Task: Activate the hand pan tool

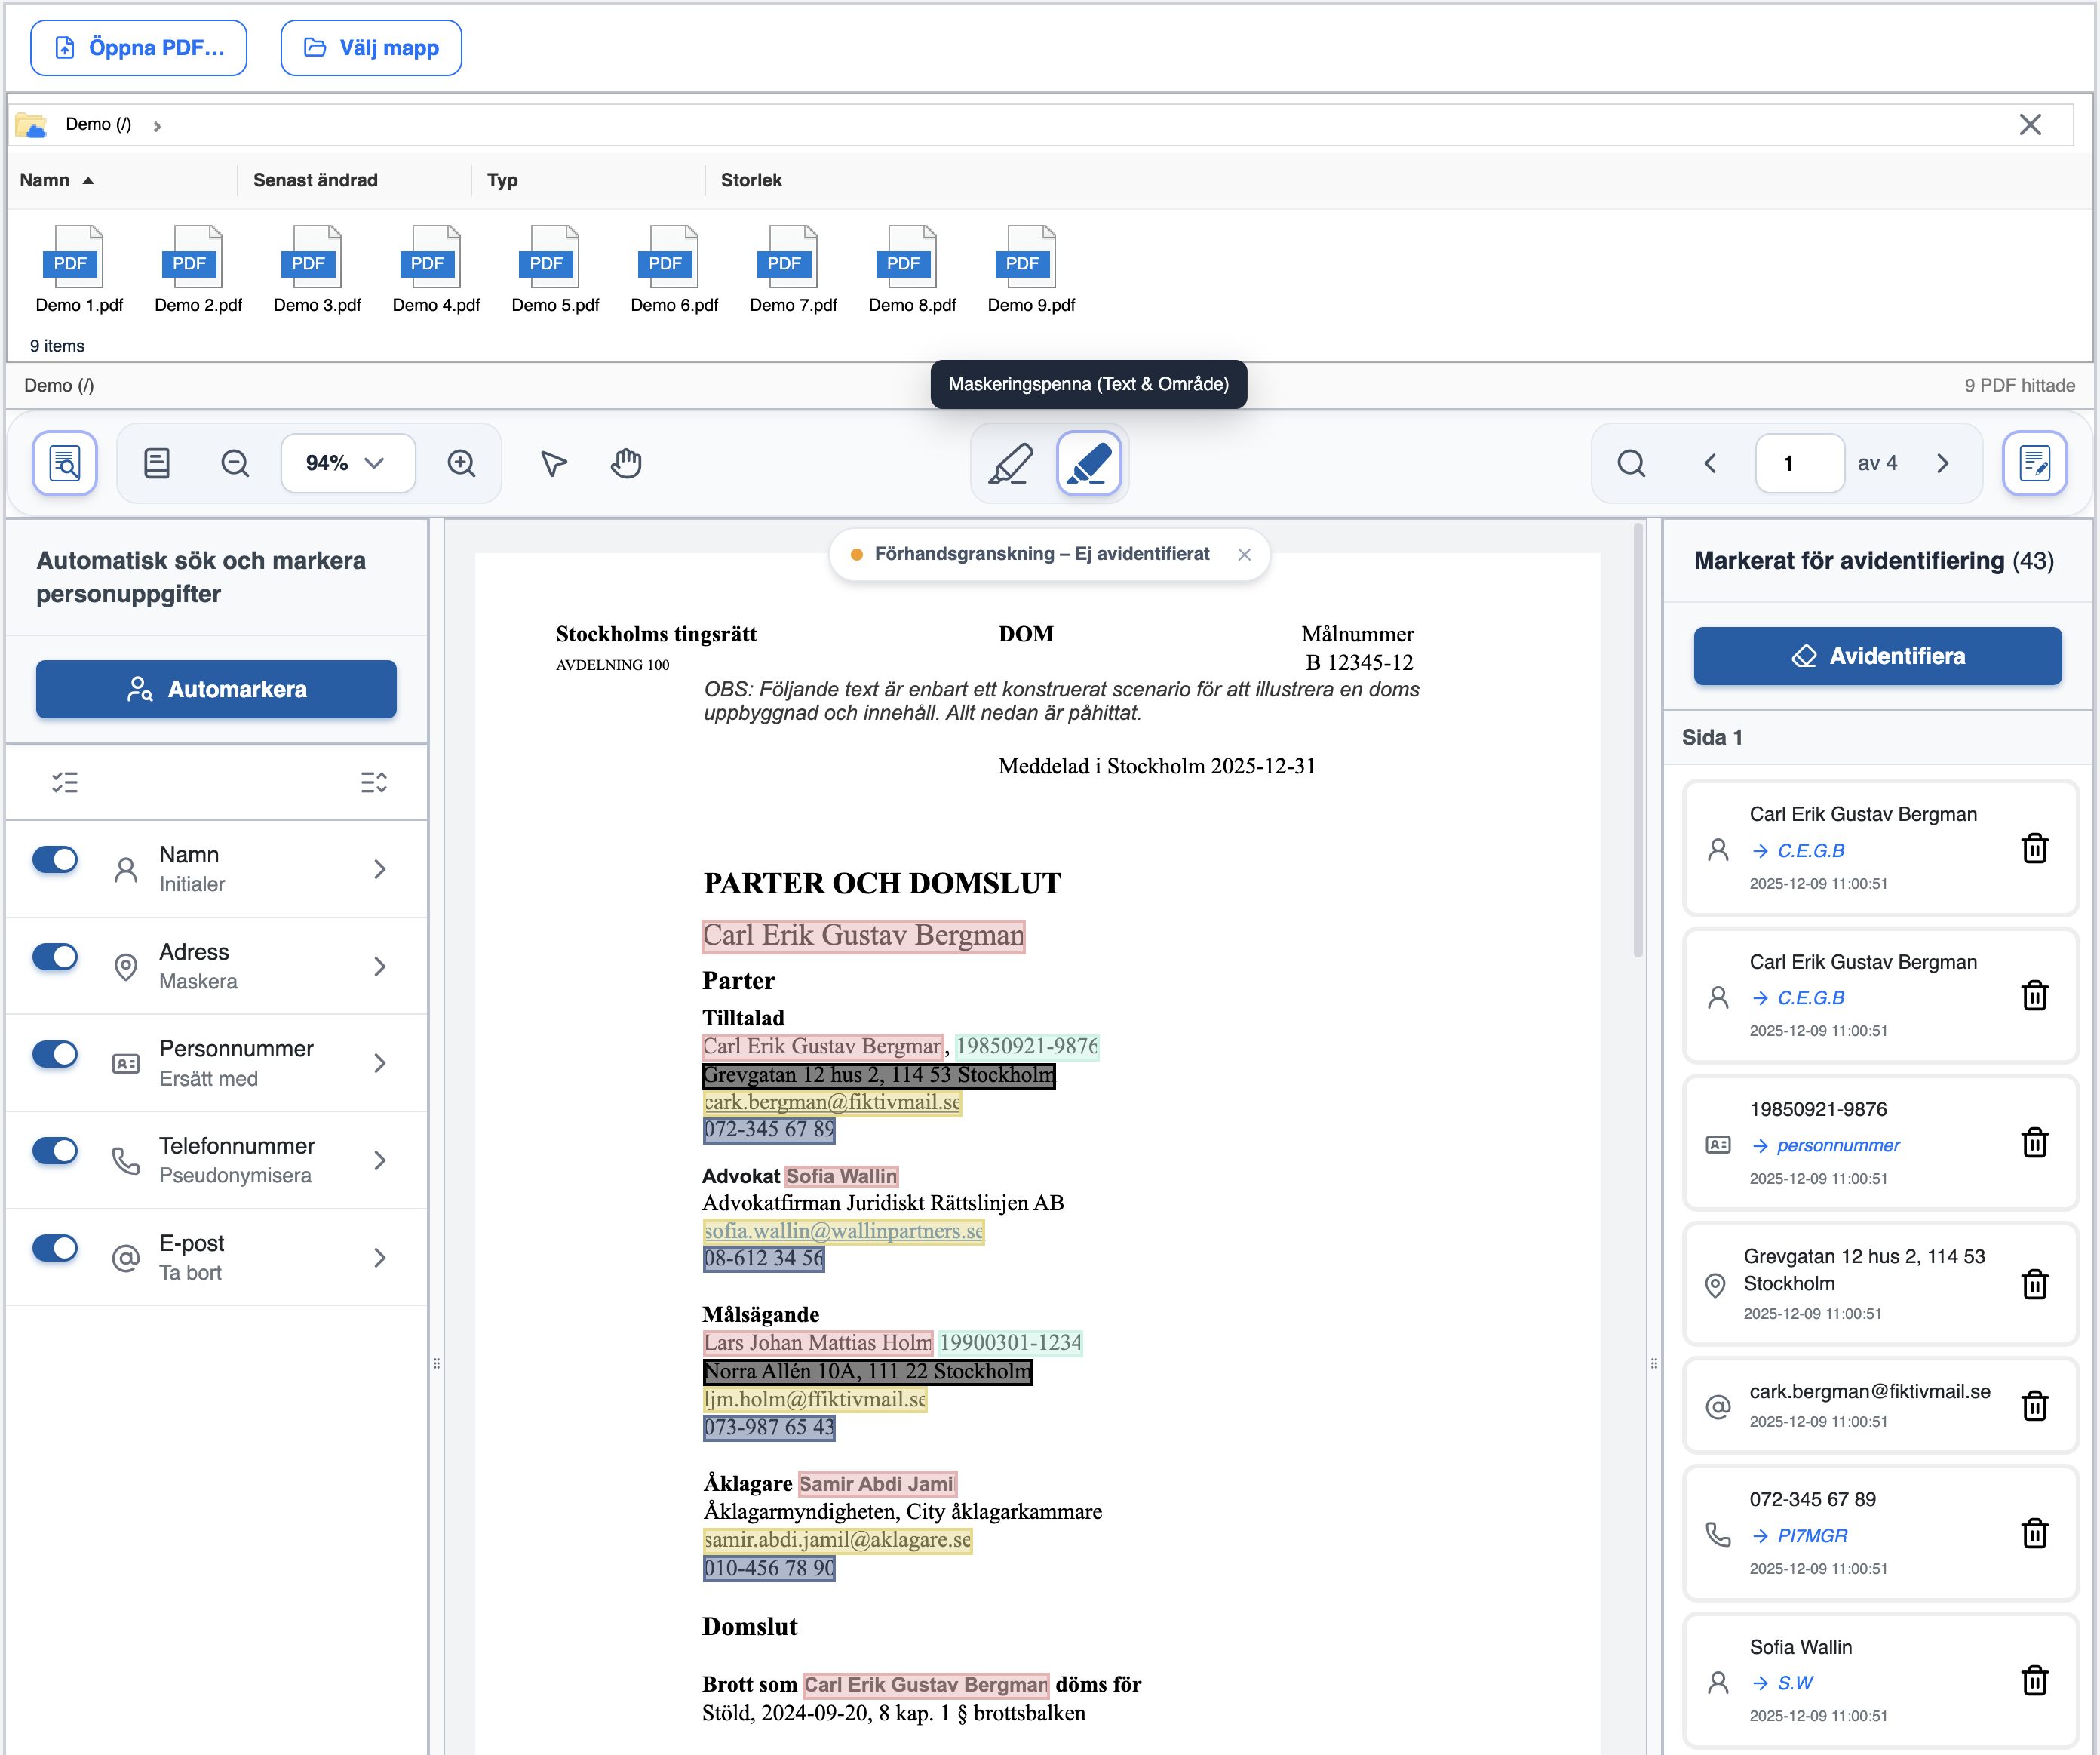Action: [626, 463]
